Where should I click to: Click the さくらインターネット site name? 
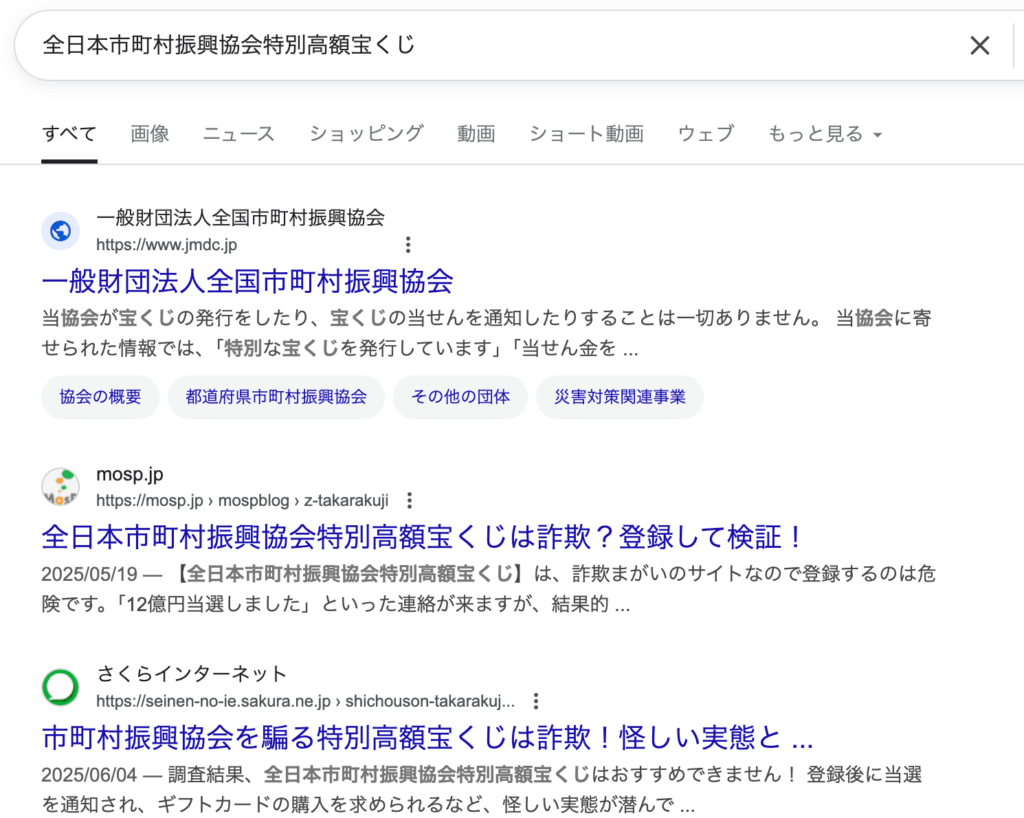(192, 674)
